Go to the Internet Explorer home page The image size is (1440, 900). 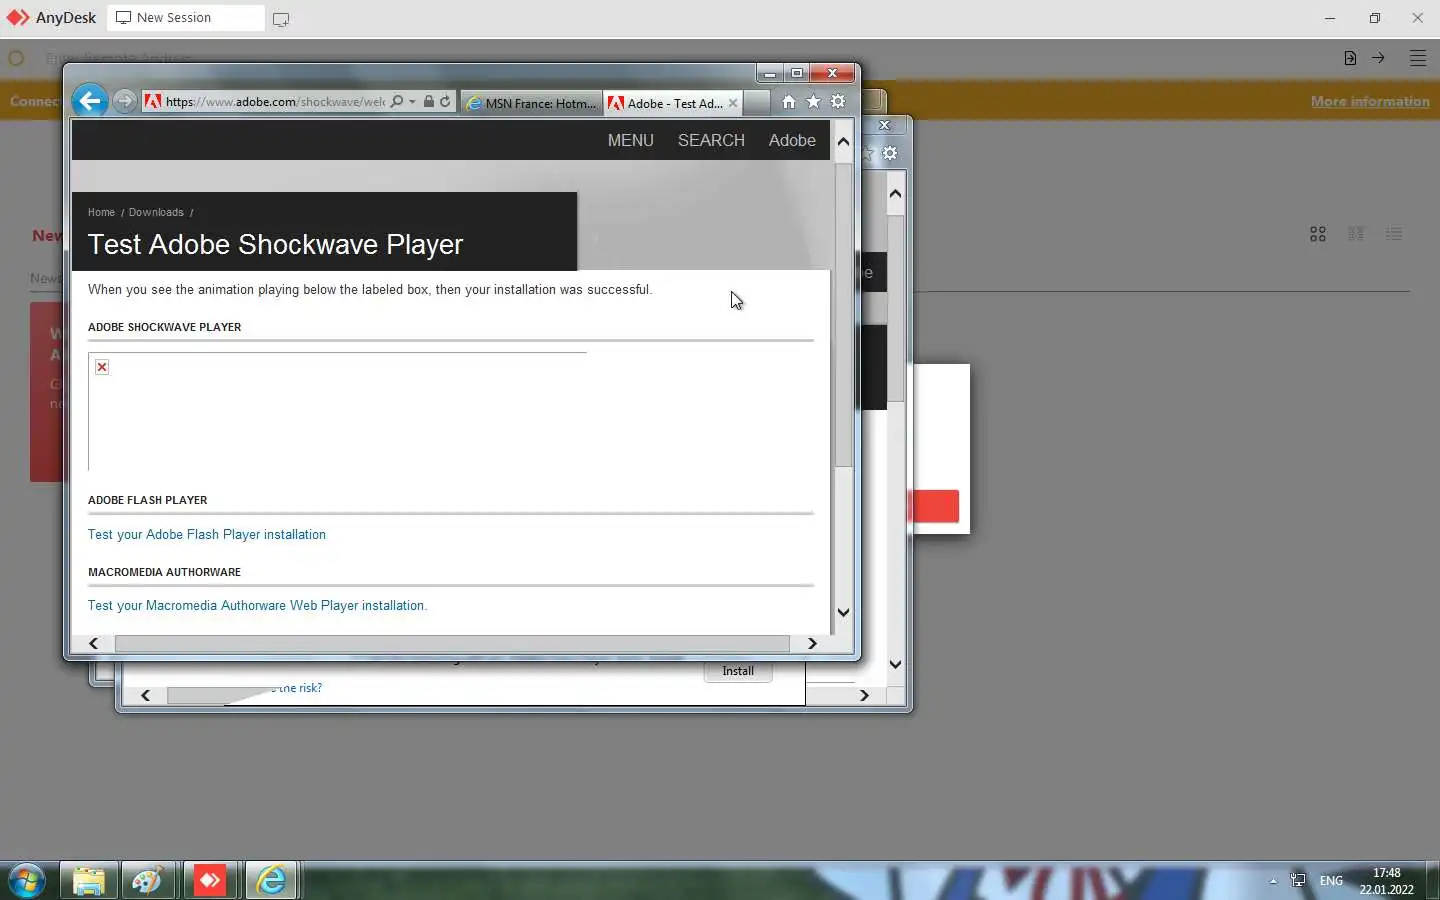[788, 102]
